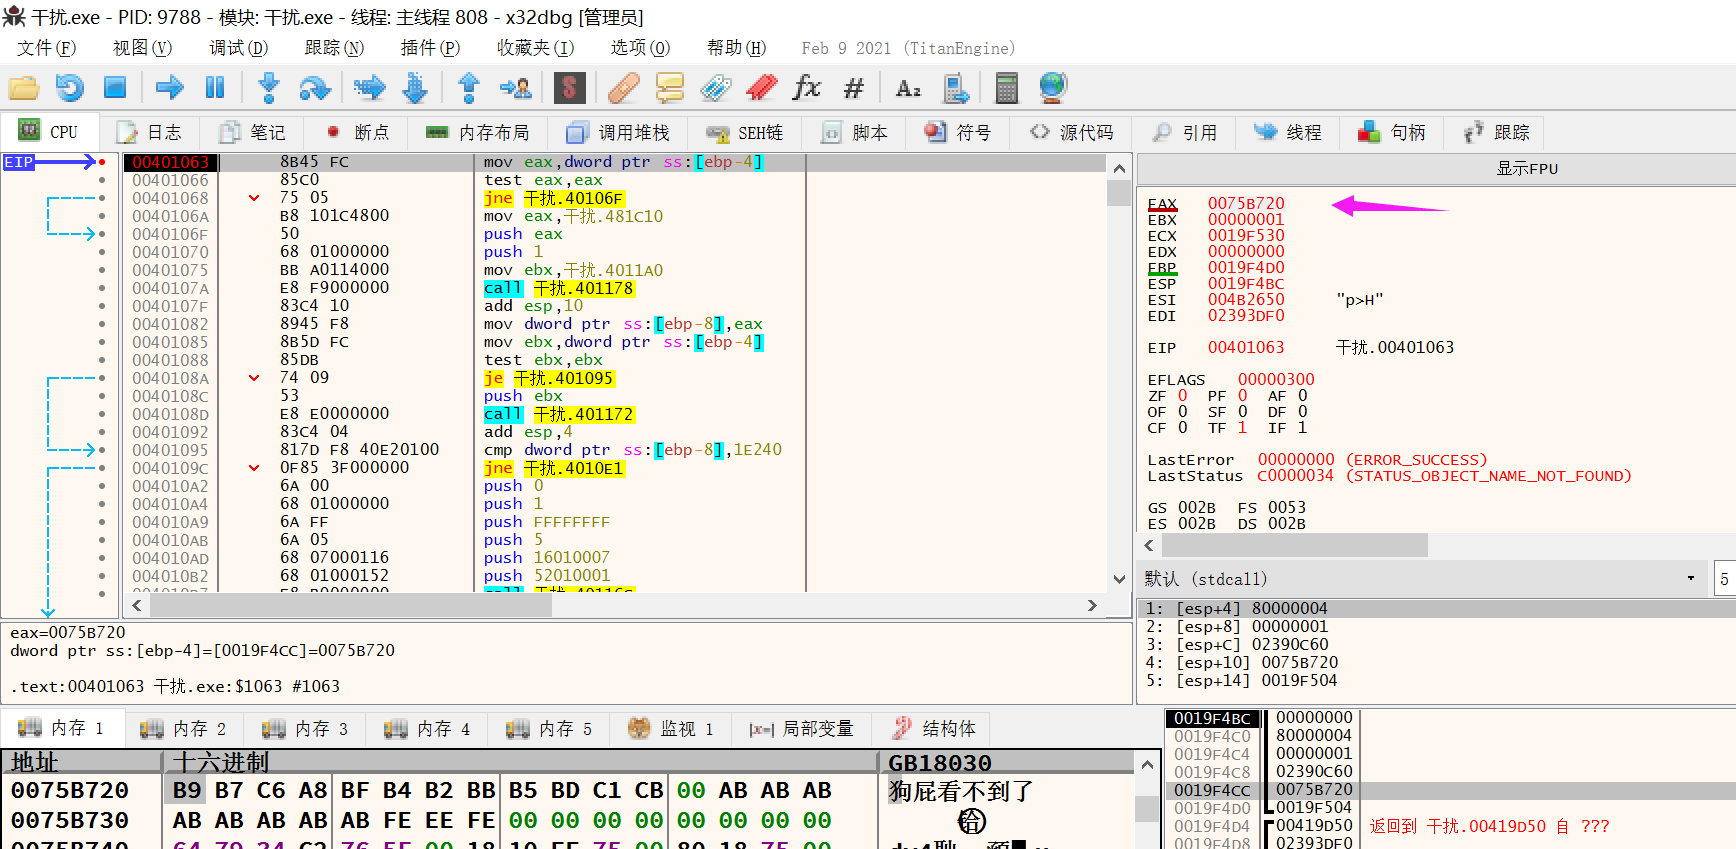Image resolution: width=1736 pixels, height=849 pixels.
Task: Step into with the down-arrow icon
Action: (268, 88)
